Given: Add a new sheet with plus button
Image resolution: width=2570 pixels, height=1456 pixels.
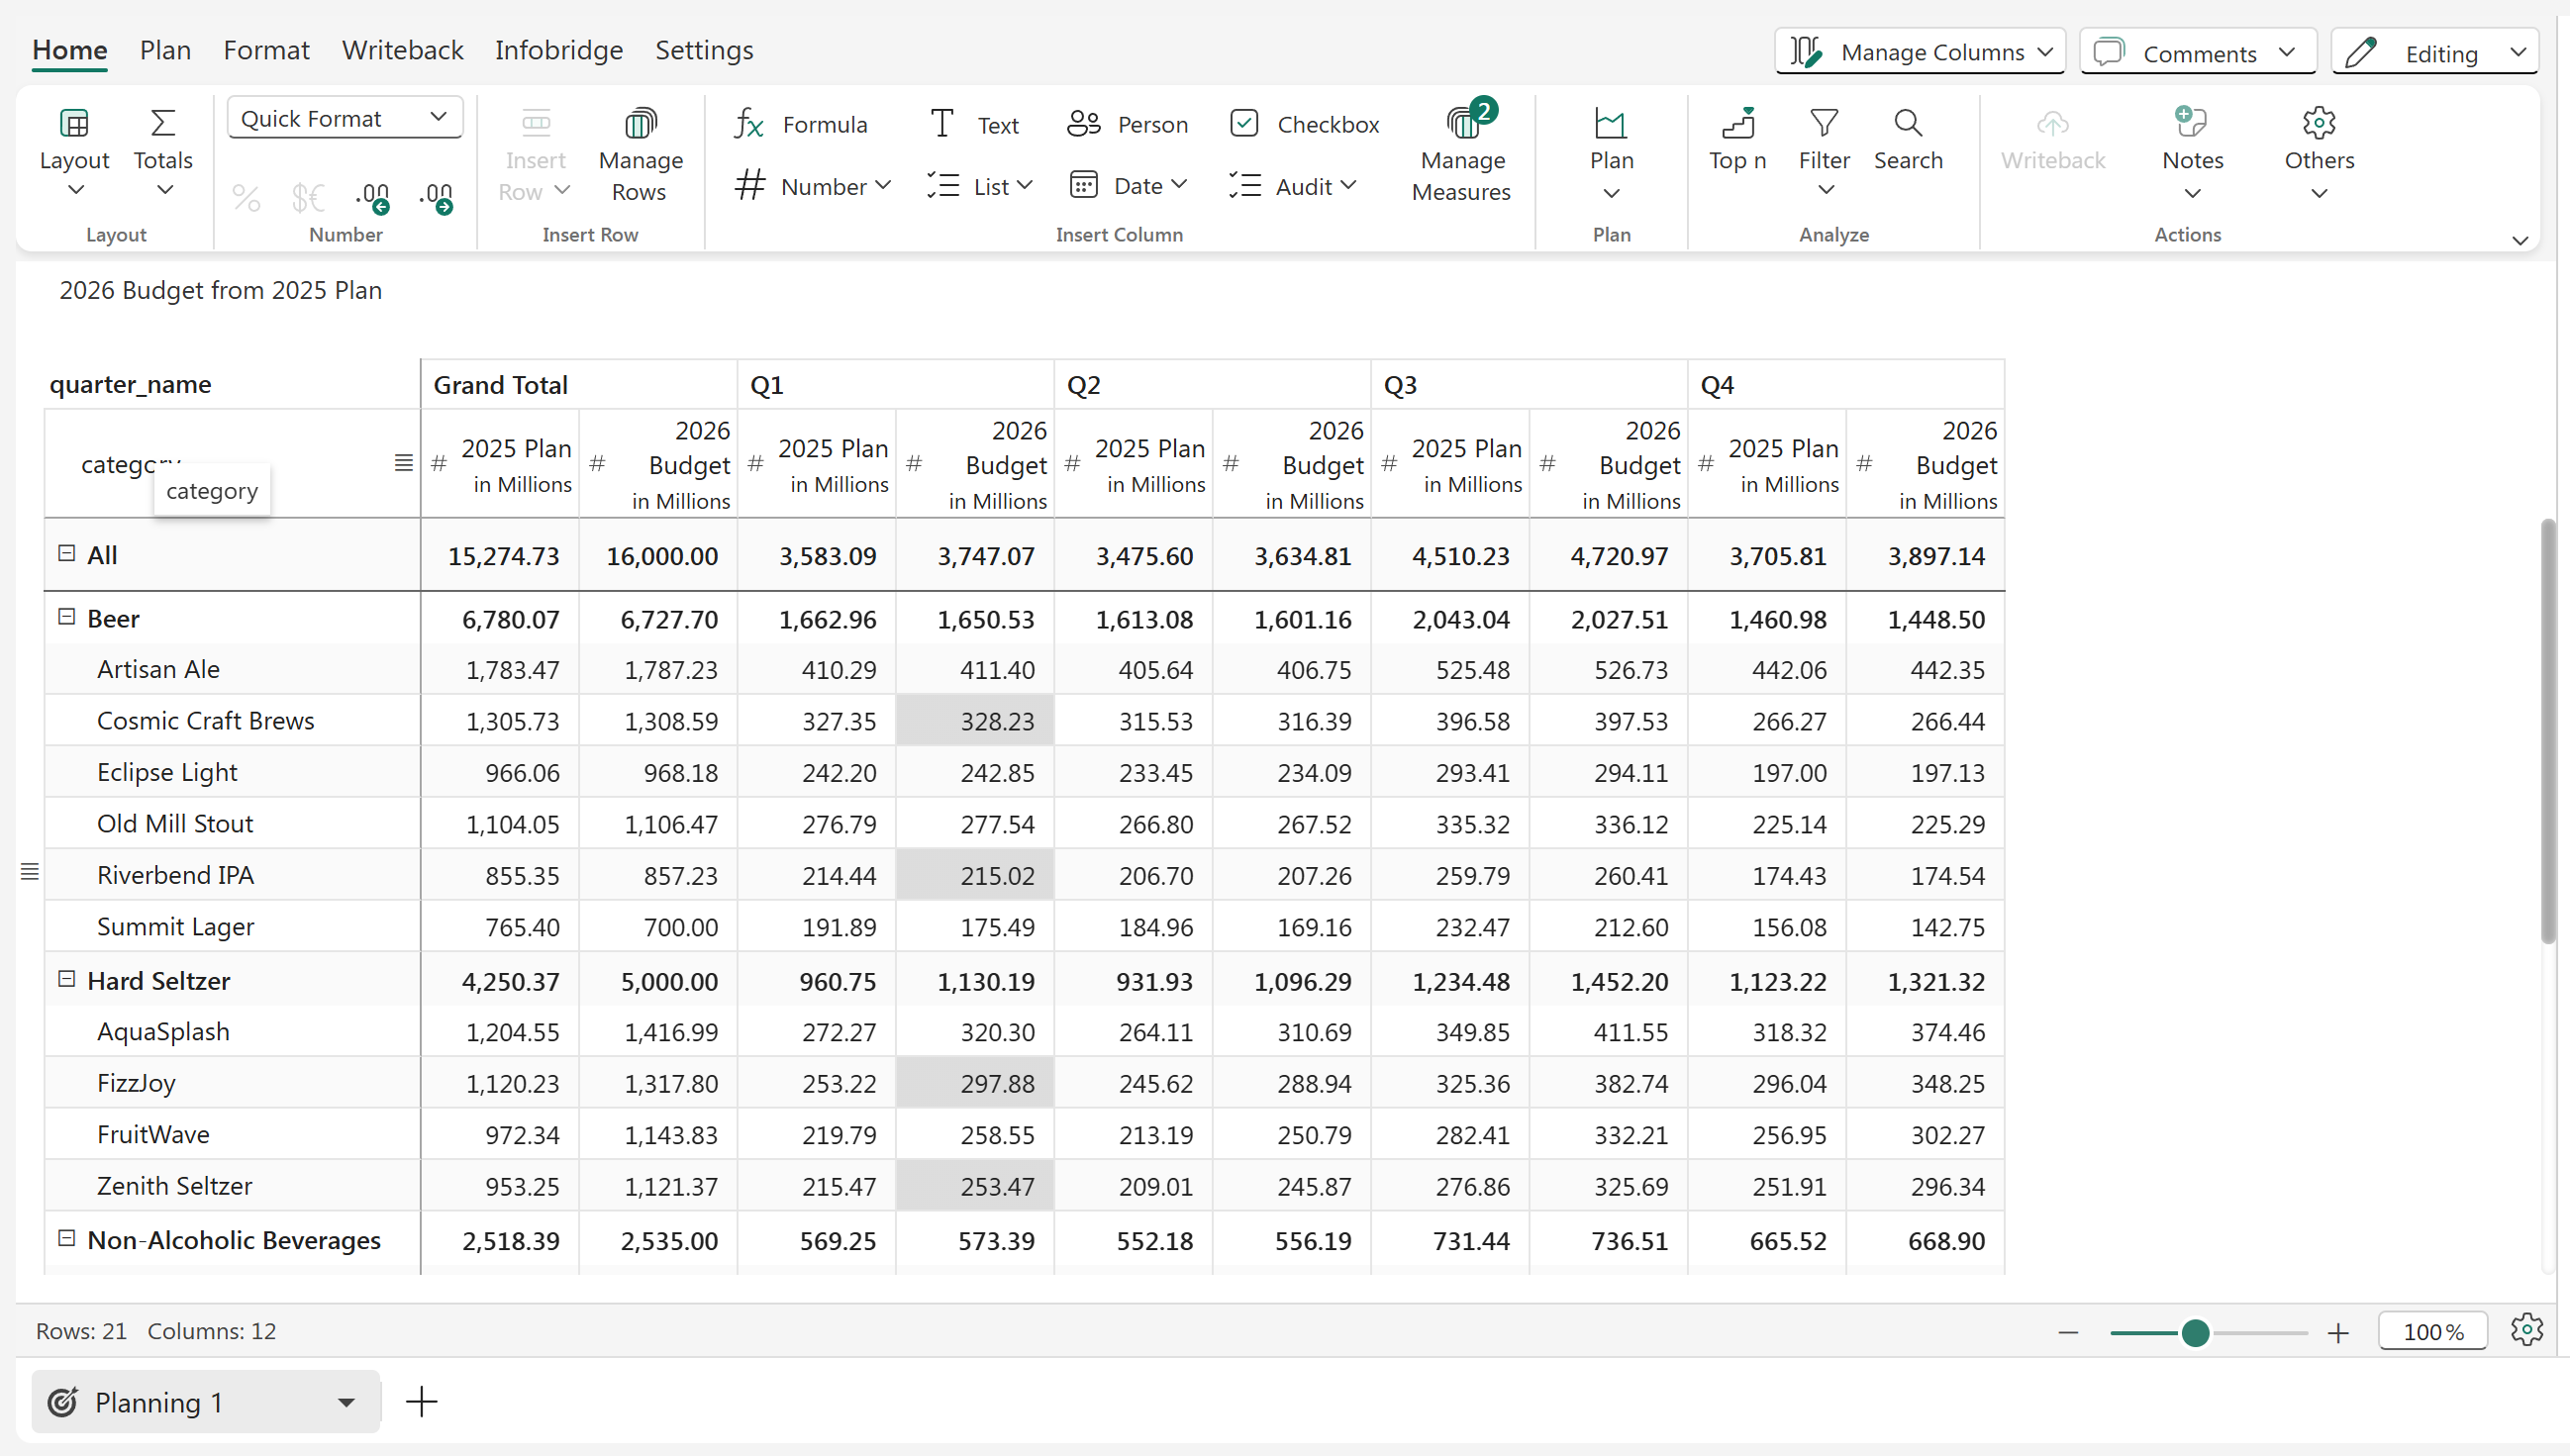Looking at the screenshot, I should (x=421, y=1402).
